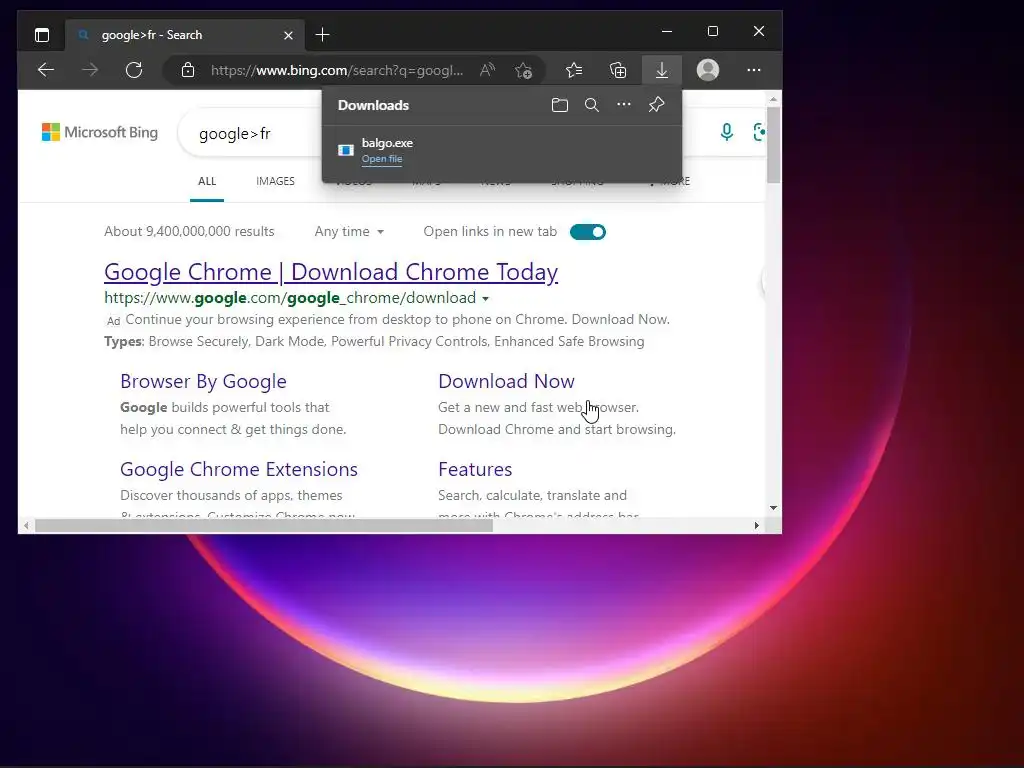Click balgo.exe file icon

tap(345, 150)
